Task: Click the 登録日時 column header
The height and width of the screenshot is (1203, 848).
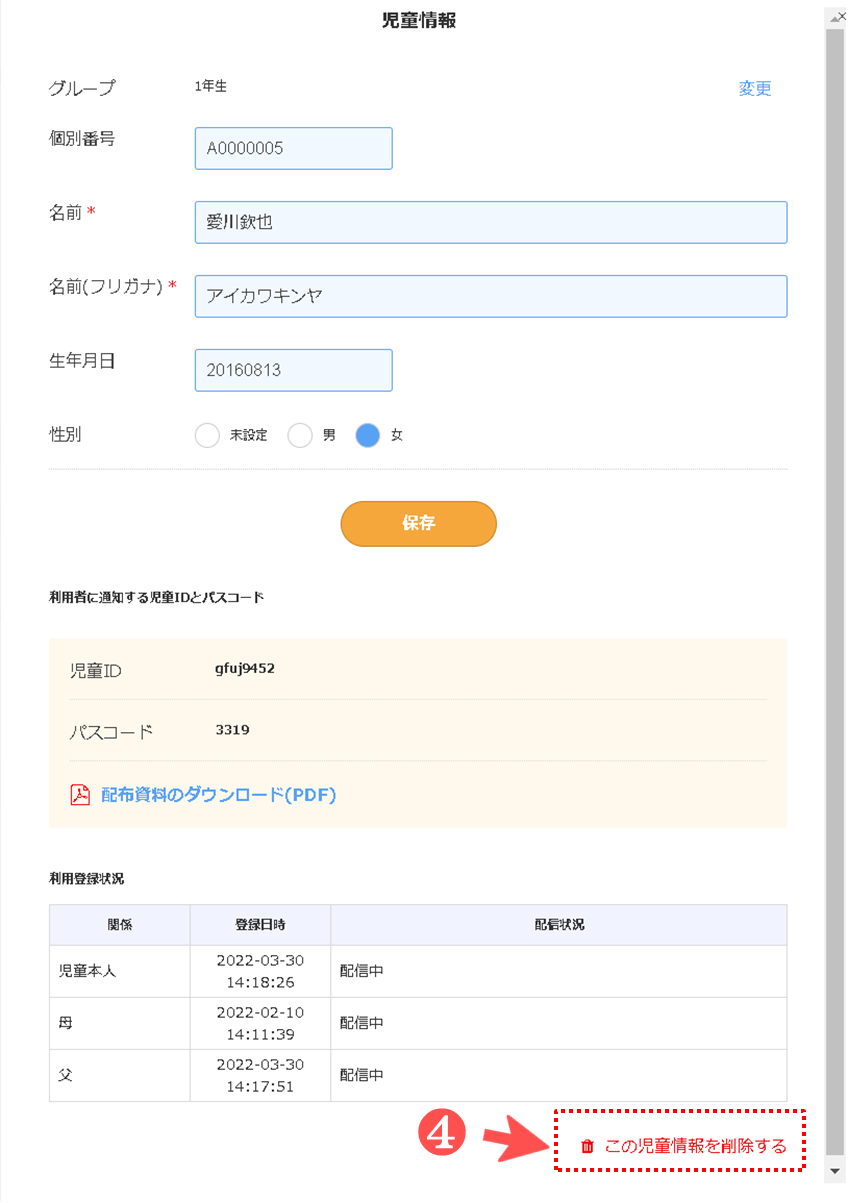Action: click(x=260, y=925)
